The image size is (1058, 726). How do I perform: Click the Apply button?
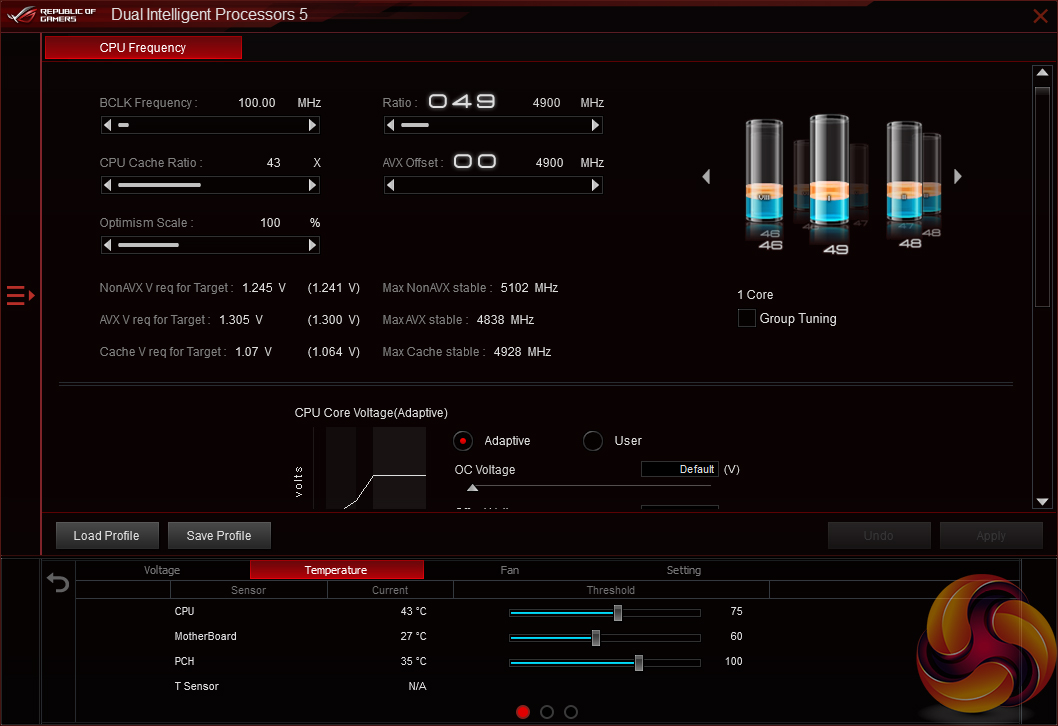pyautogui.click(x=991, y=536)
